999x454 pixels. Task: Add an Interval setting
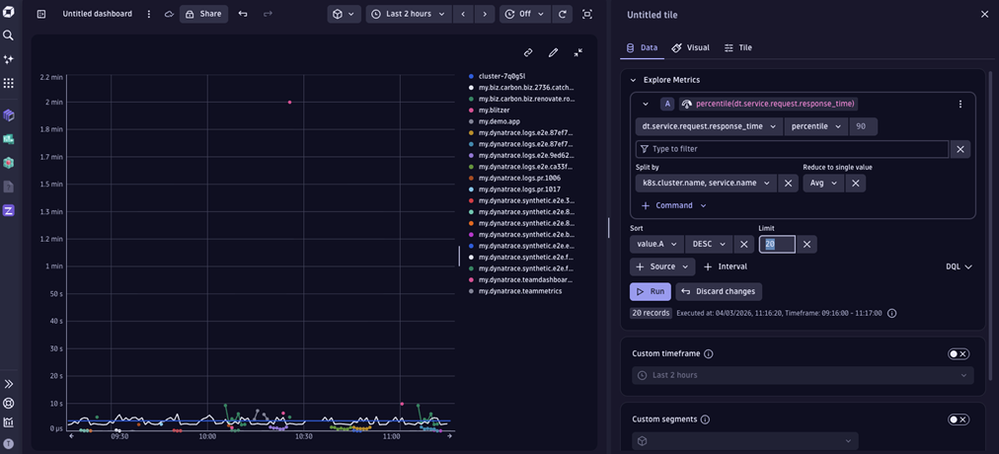(725, 267)
